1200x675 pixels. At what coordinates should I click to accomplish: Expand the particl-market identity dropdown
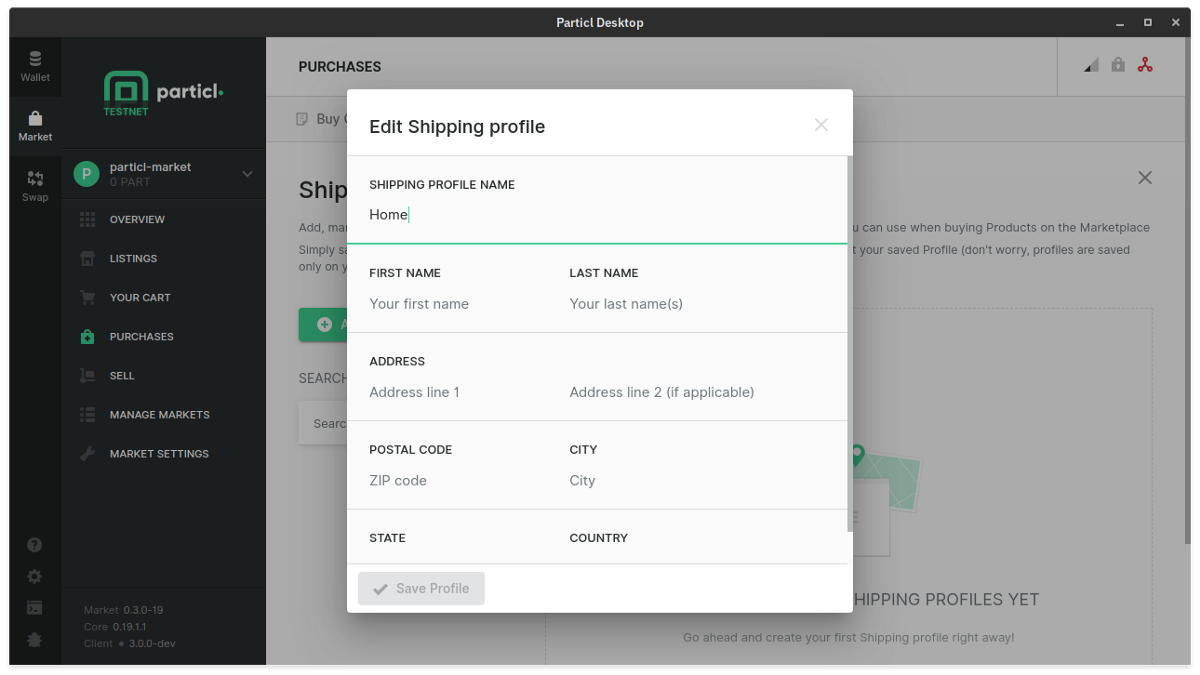point(247,174)
